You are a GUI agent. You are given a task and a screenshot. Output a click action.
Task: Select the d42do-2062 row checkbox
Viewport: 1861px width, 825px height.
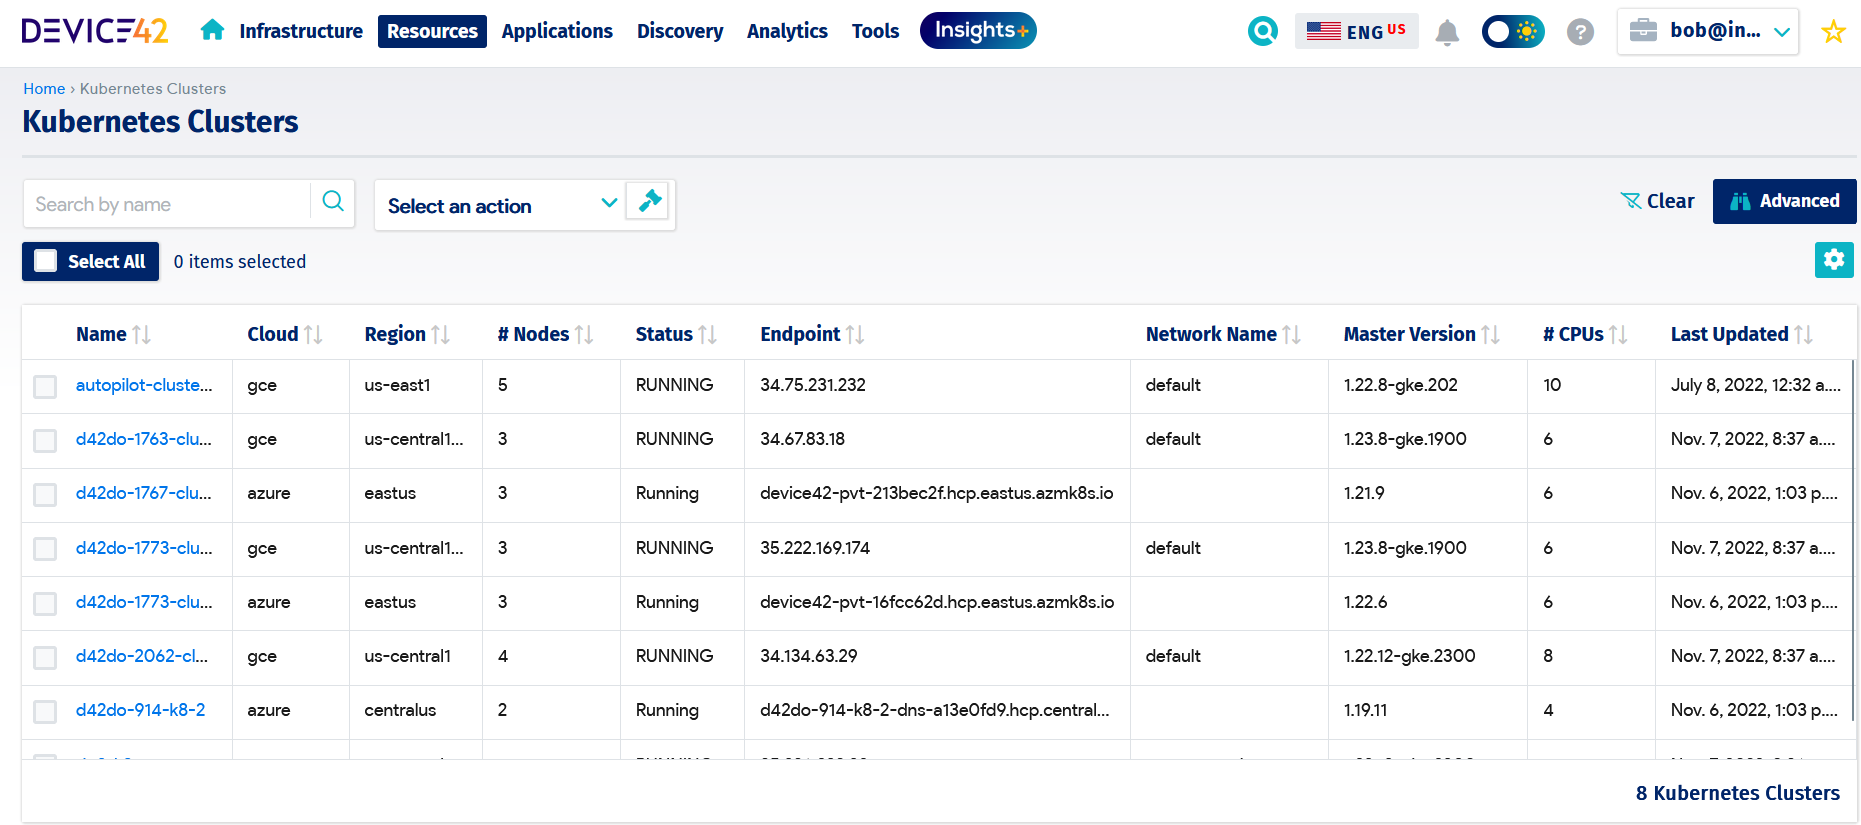tap(45, 657)
